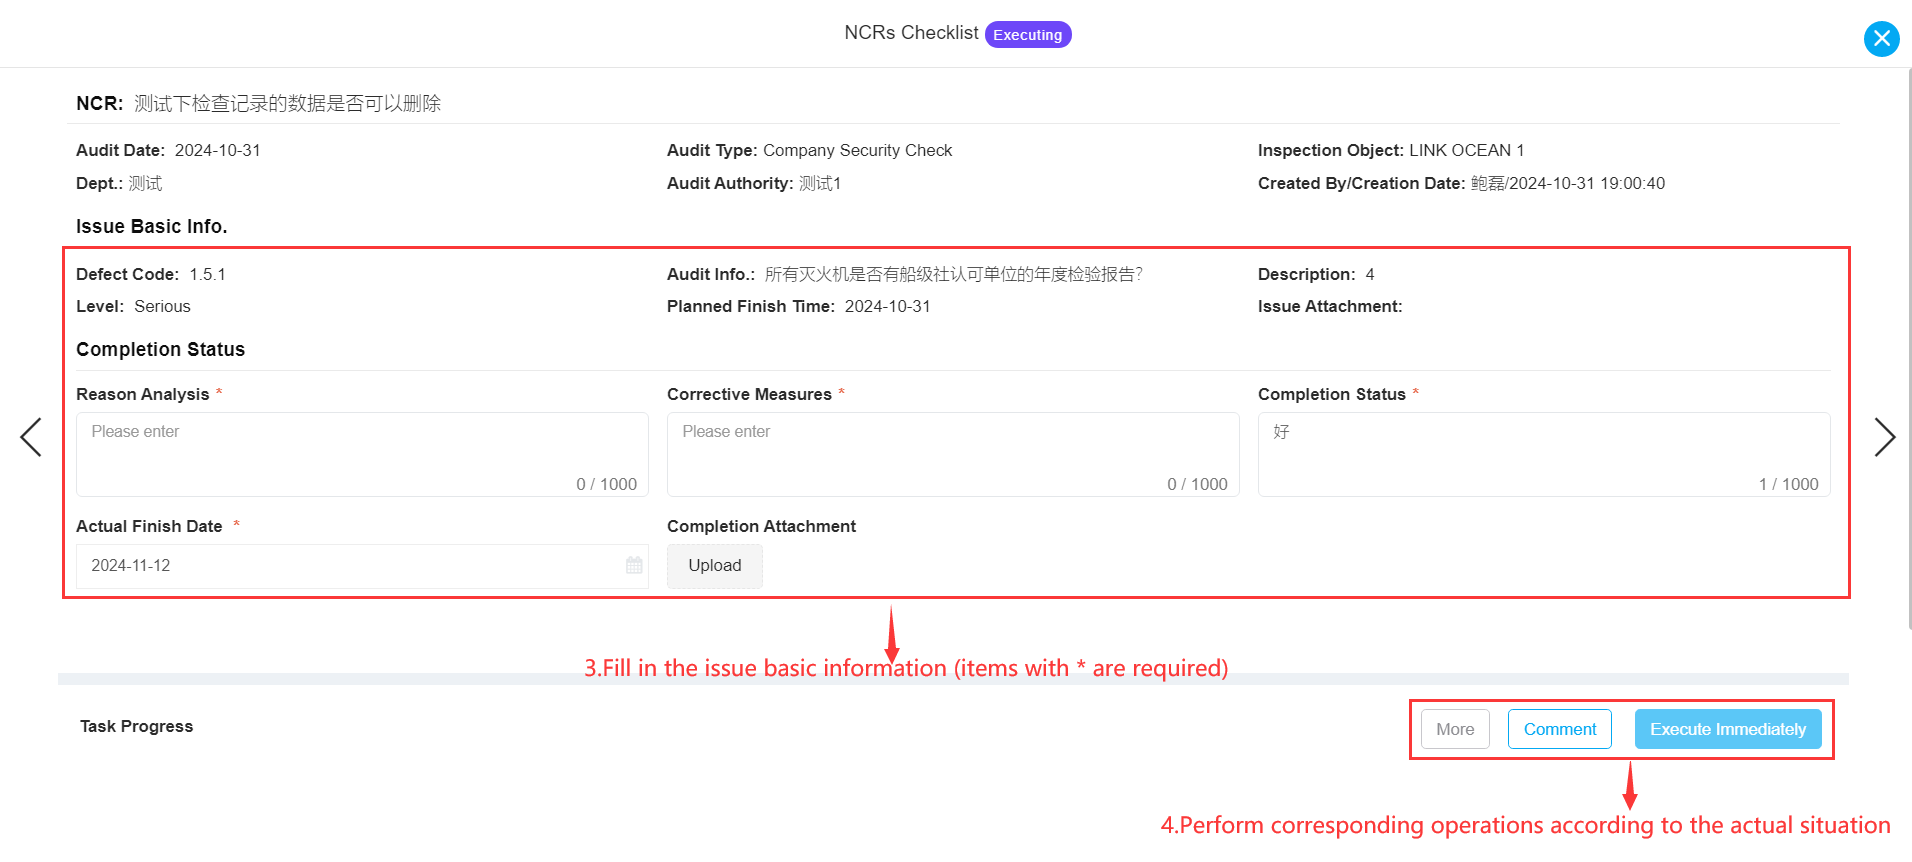The width and height of the screenshot is (1912, 862).
Task: Click the Actual Finish Date field
Action: pyautogui.click(x=362, y=566)
